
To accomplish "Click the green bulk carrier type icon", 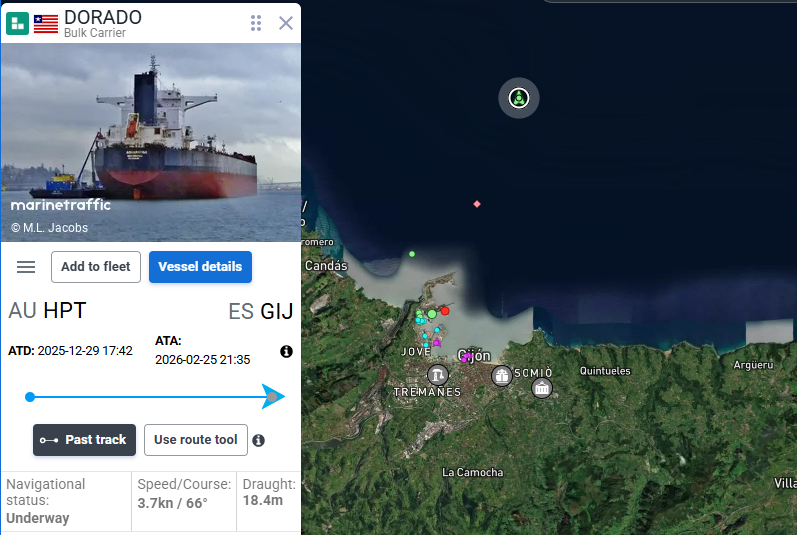I will 17,23.
